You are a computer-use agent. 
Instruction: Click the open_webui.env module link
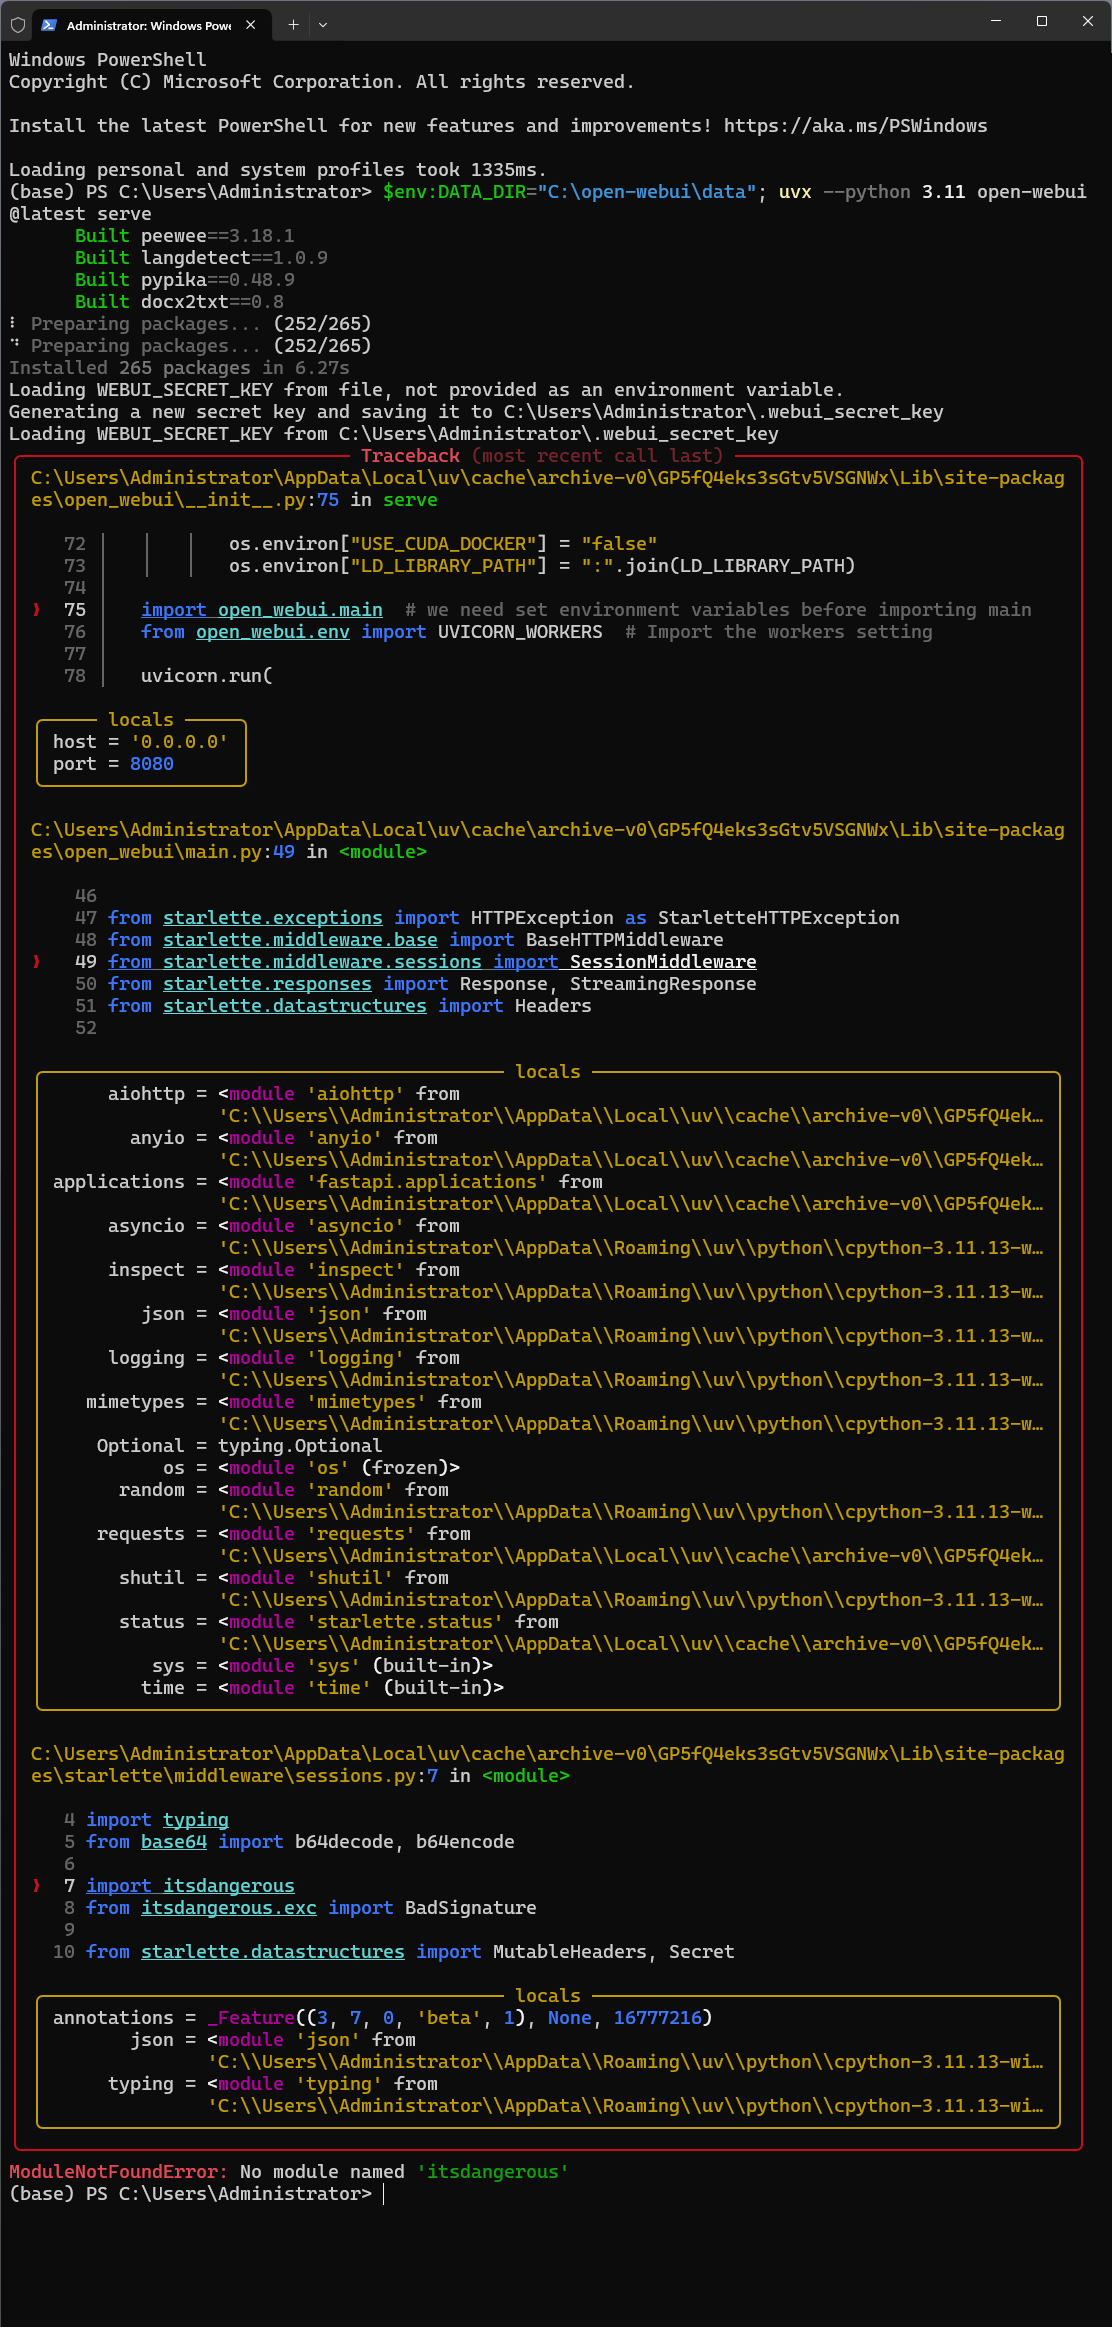click(x=272, y=632)
